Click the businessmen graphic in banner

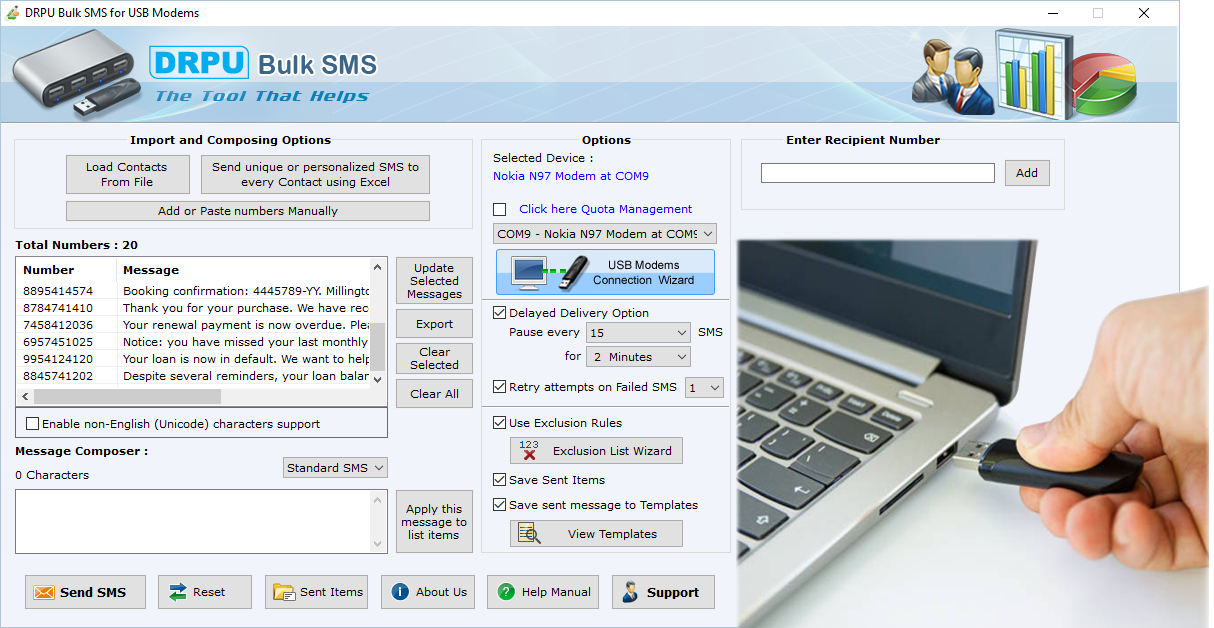(x=950, y=75)
